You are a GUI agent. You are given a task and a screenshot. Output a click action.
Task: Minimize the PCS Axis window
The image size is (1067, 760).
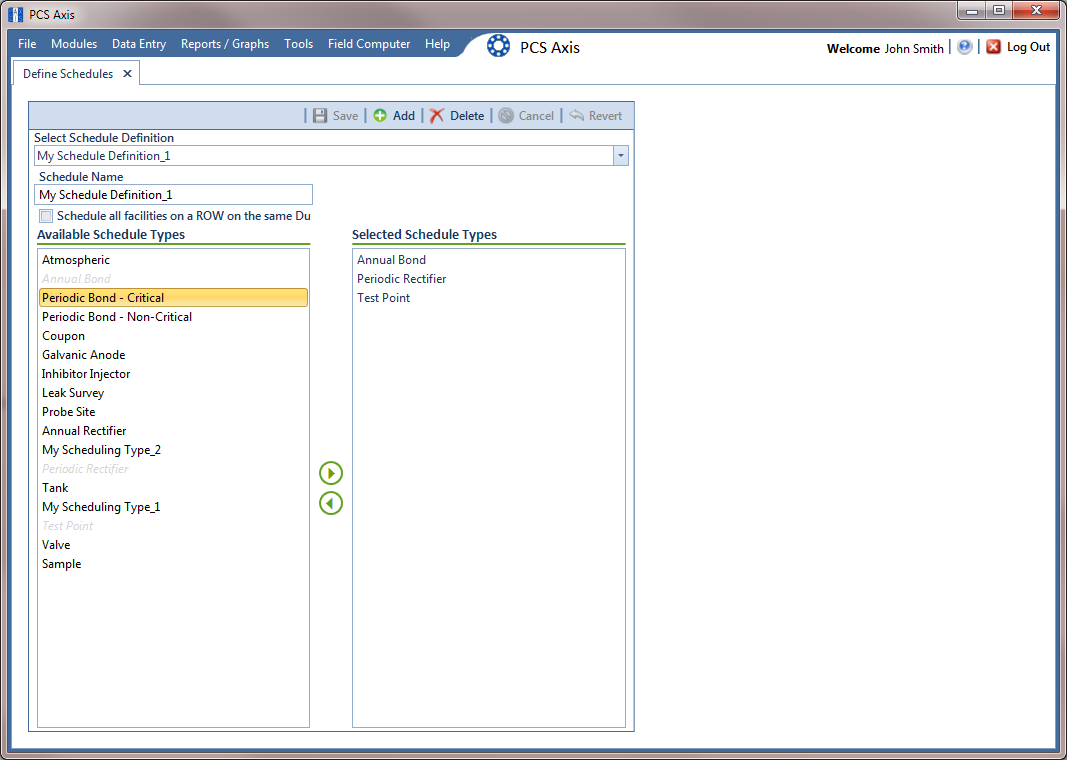972,12
